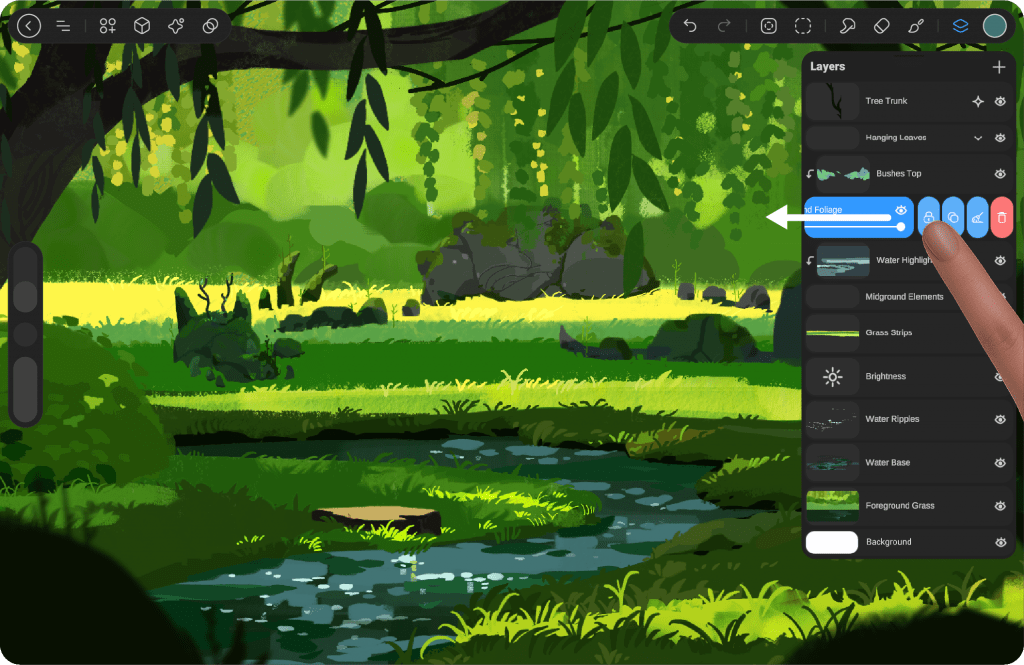Add a new layer with plus button
Viewport: 1024px width, 665px height.
(998, 67)
